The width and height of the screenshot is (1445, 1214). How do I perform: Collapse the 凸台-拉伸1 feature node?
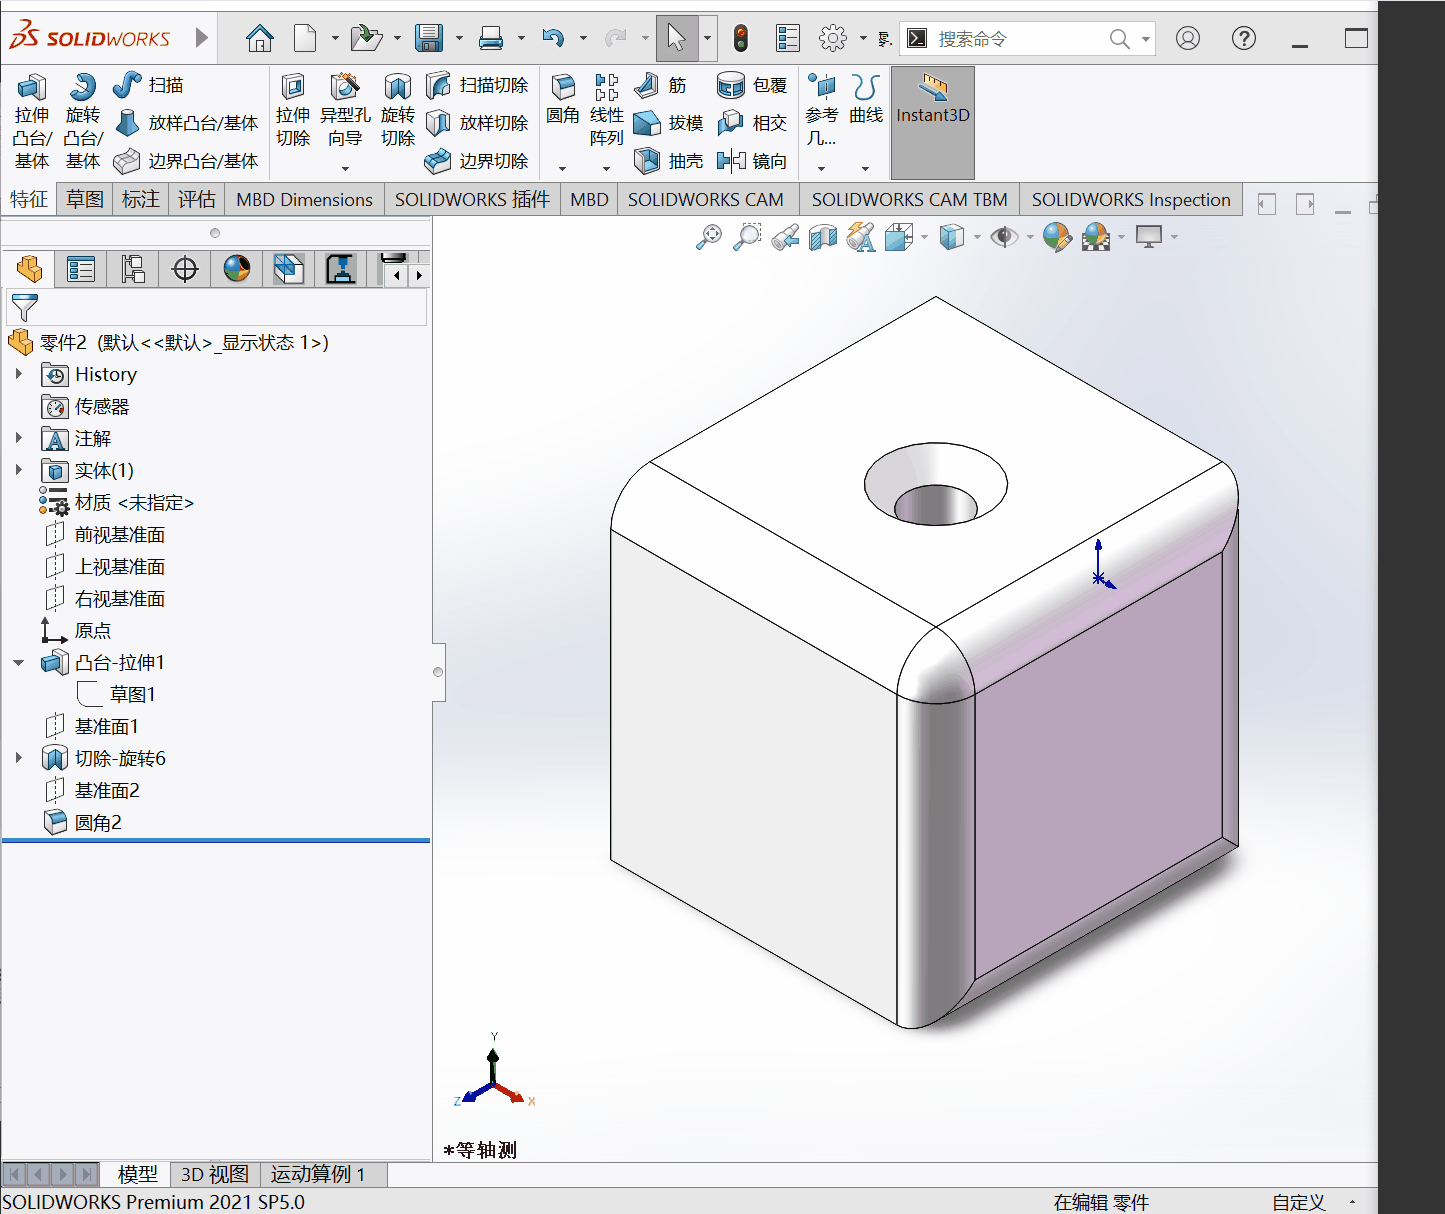18,662
